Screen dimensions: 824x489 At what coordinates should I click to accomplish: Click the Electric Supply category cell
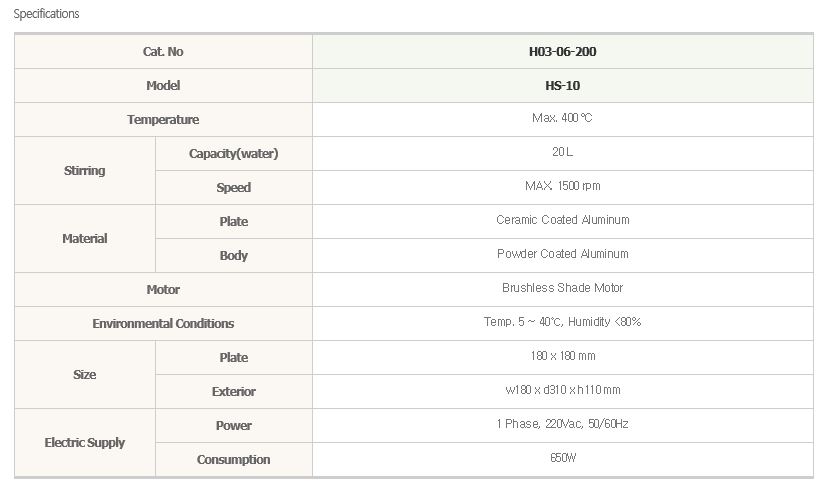point(84,443)
